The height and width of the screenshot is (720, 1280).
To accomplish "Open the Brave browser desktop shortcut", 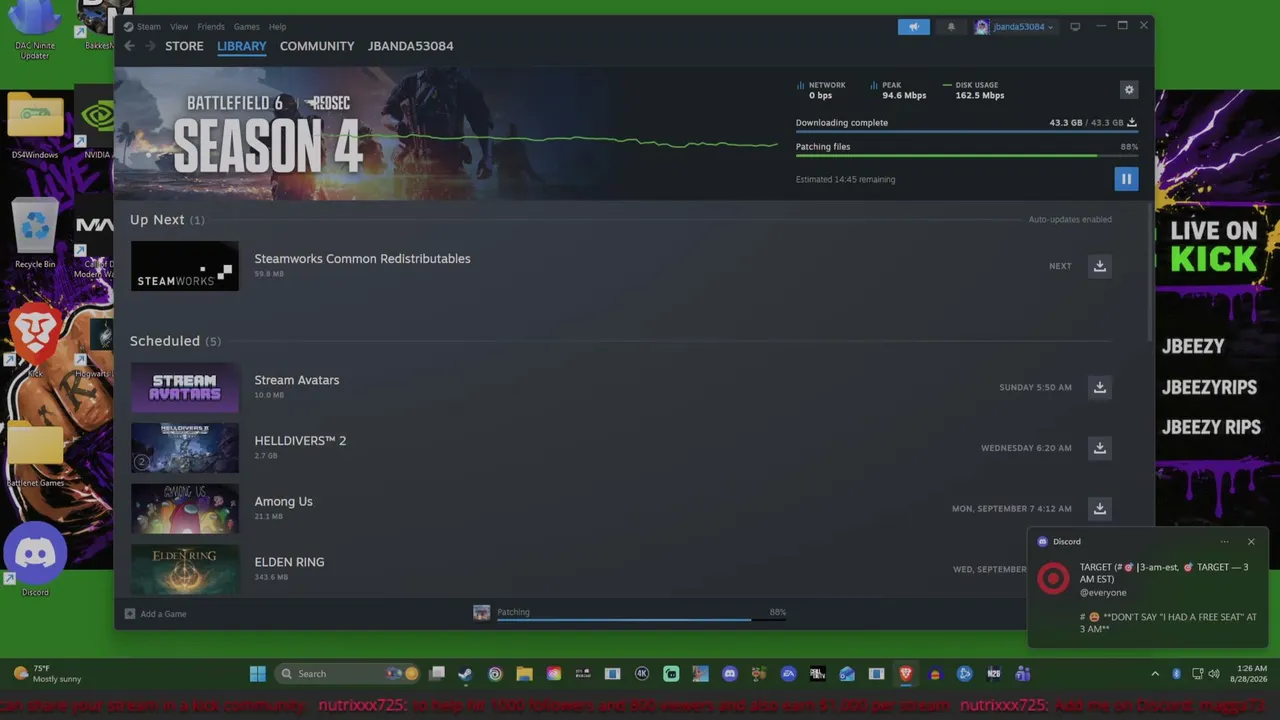I will pyautogui.click(x=35, y=340).
